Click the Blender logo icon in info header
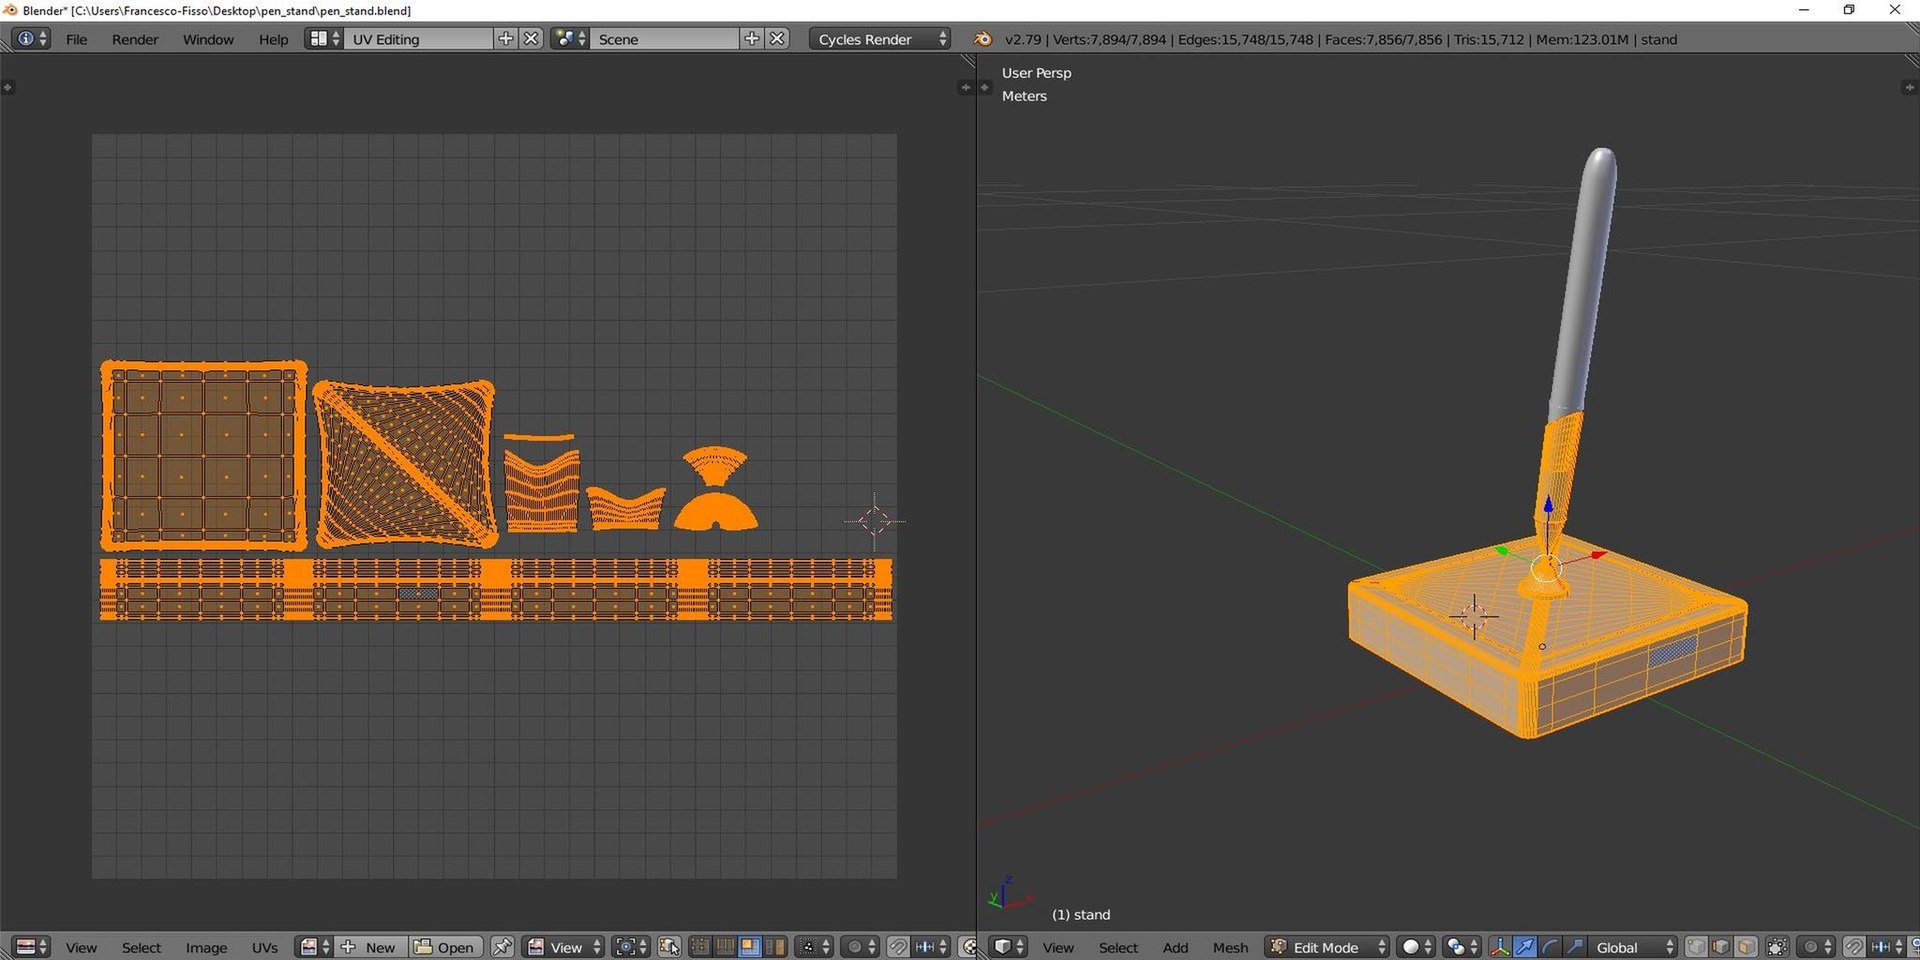1920x960 pixels. click(983, 39)
